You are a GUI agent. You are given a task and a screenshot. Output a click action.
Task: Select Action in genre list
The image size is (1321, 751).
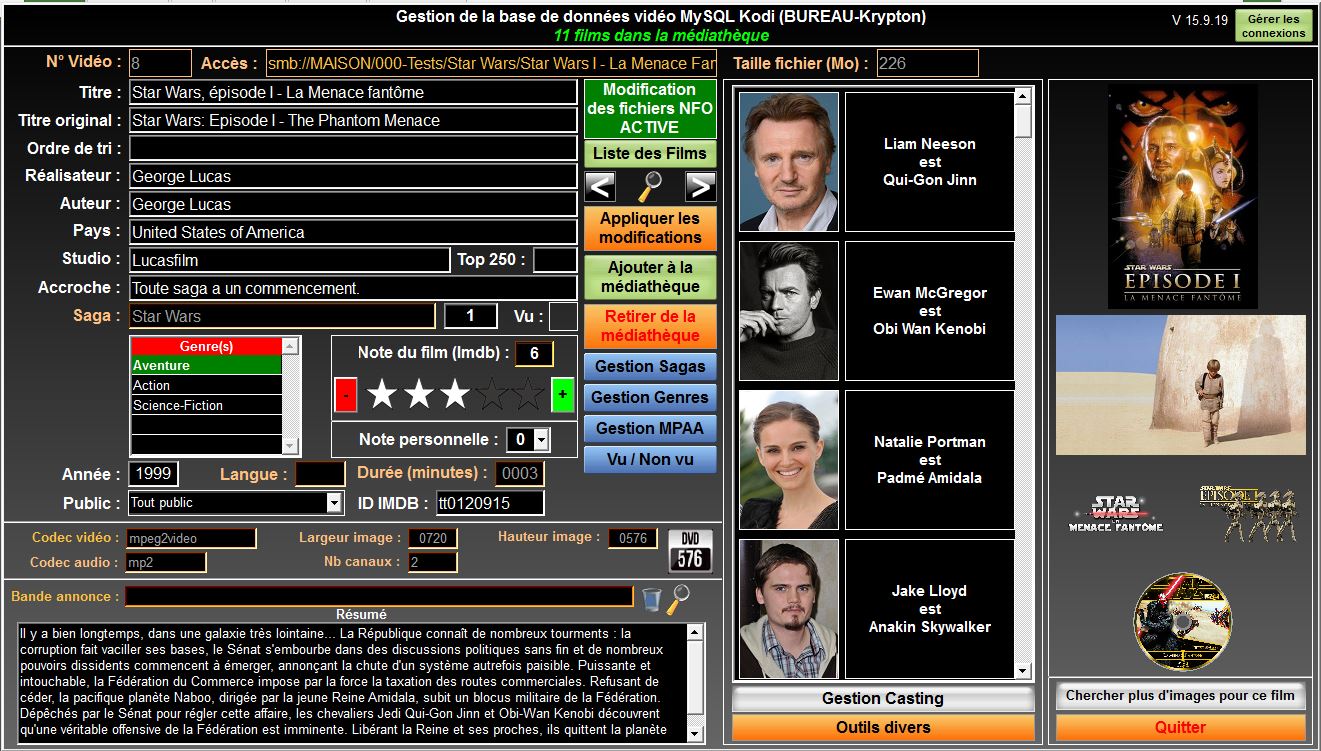(206, 385)
